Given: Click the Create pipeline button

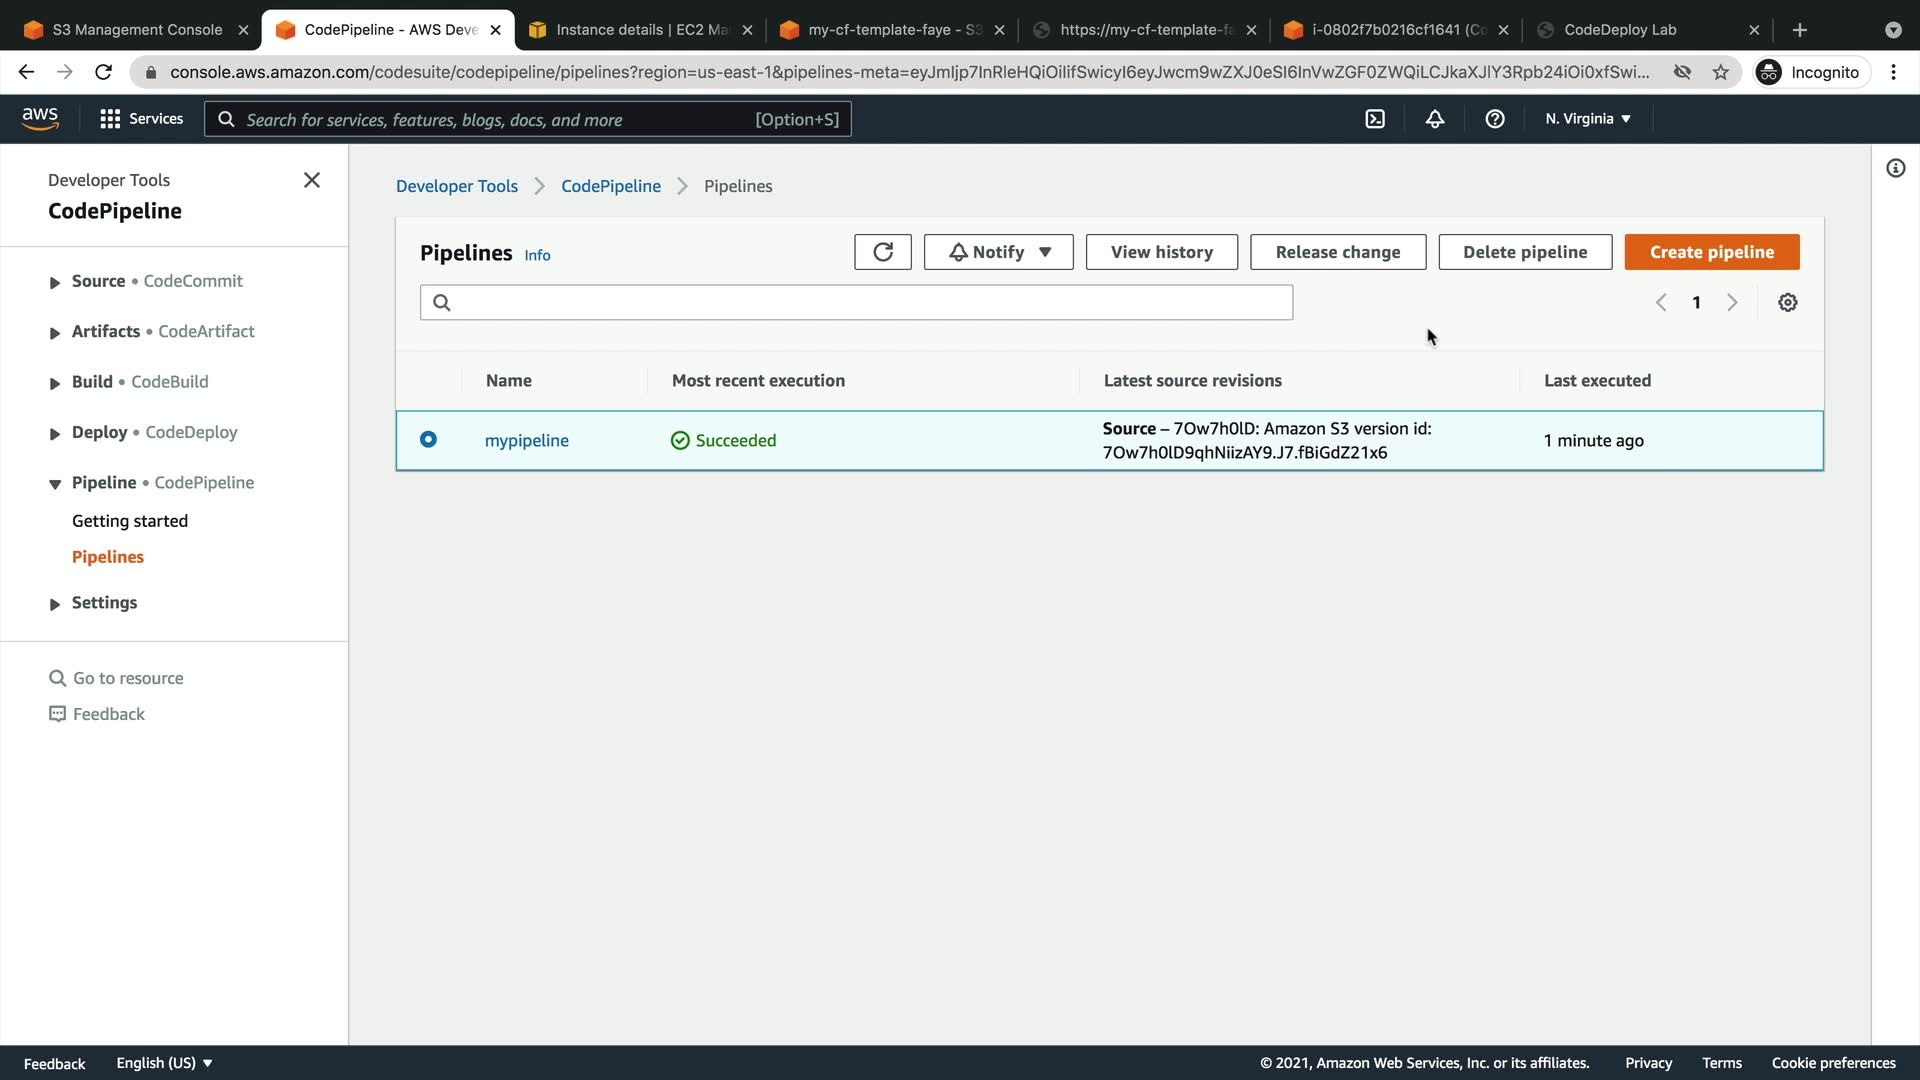Looking at the screenshot, I should [1711, 252].
